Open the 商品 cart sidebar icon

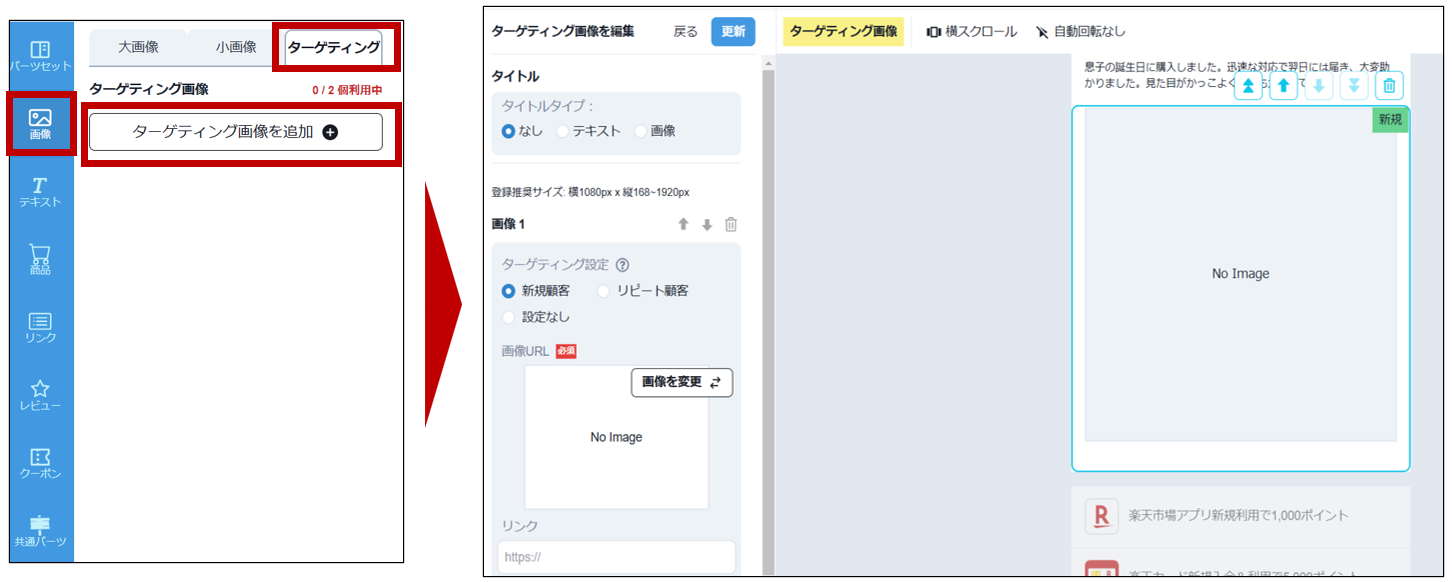tap(40, 260)
